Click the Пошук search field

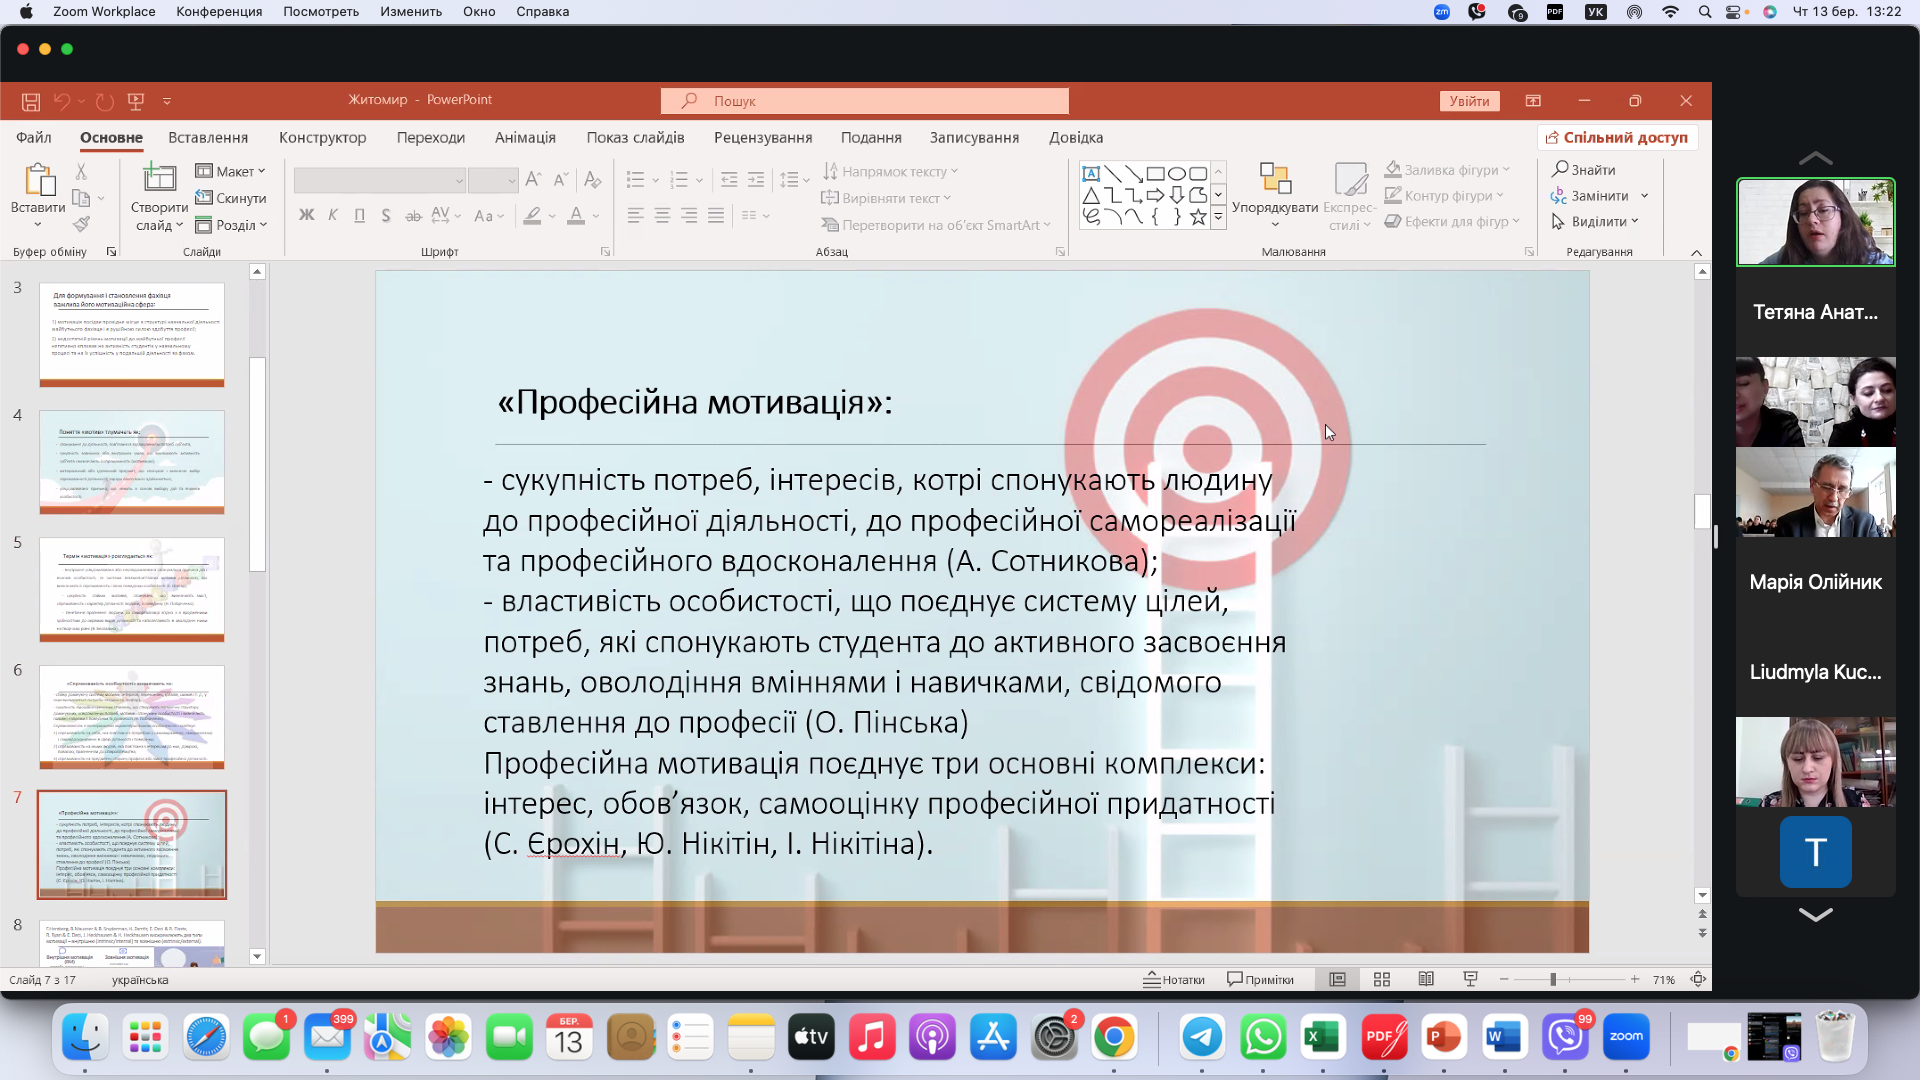864,101
